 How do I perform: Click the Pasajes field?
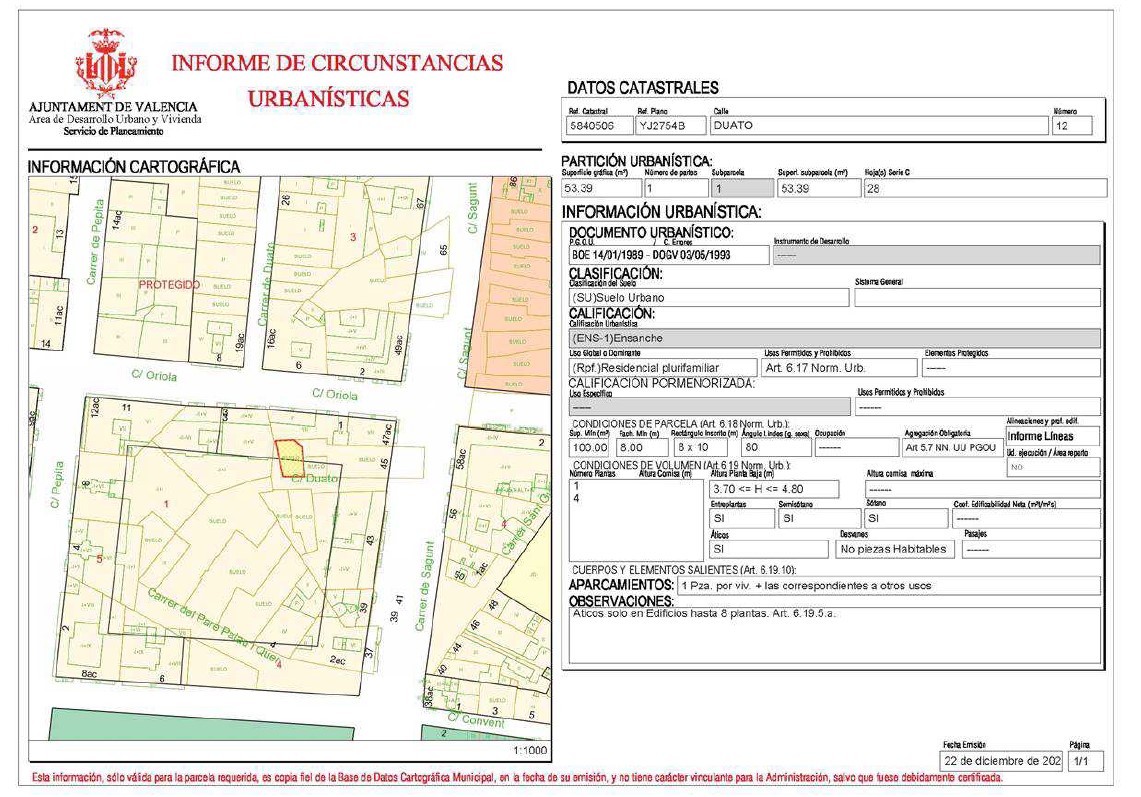tap(1031, 549)
